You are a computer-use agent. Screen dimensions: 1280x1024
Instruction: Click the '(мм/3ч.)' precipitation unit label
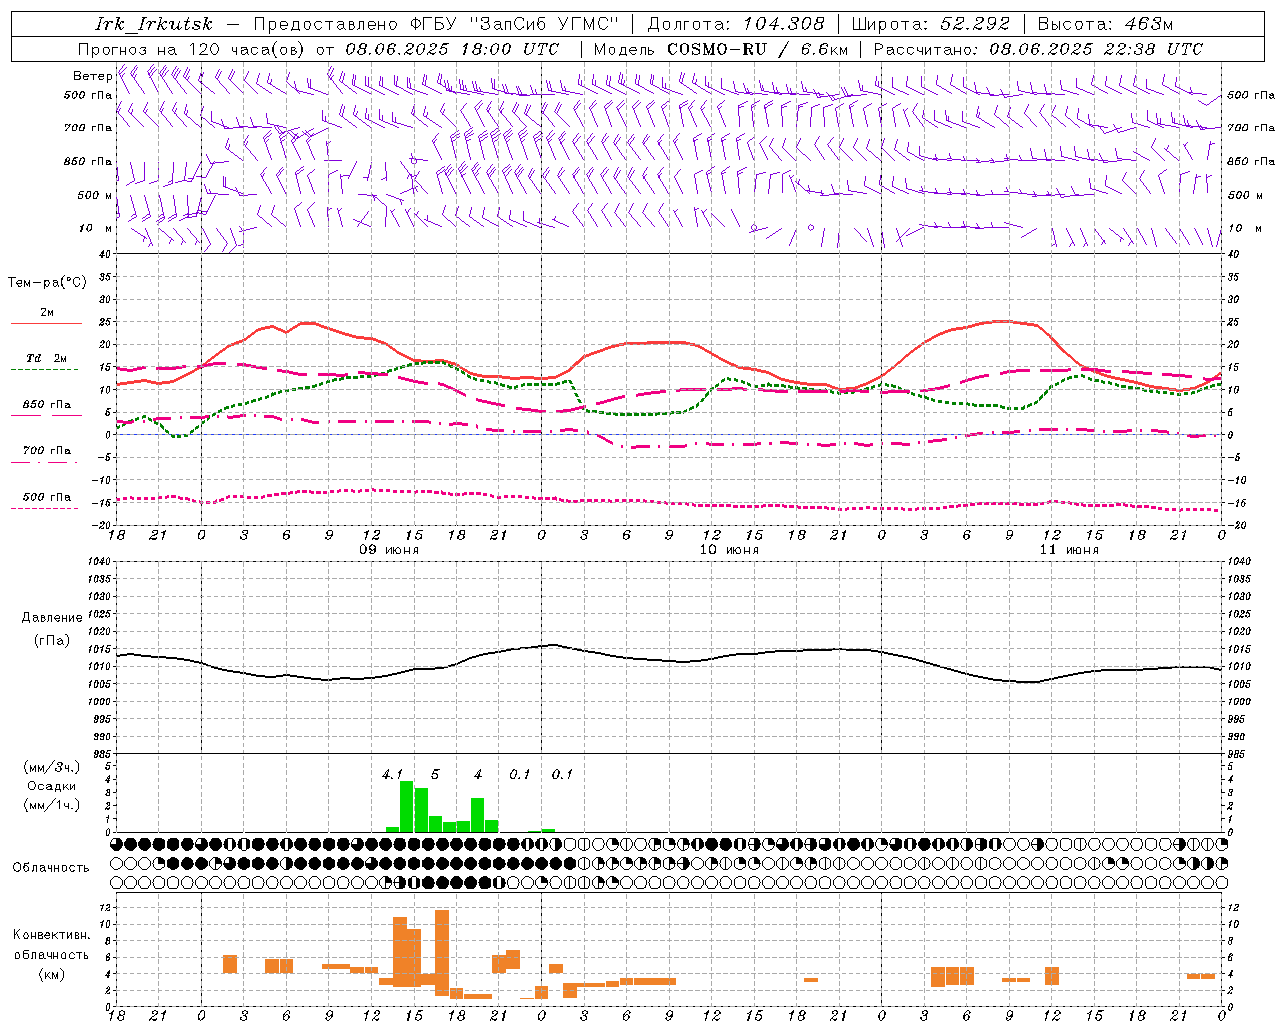(x=52, y=768)
